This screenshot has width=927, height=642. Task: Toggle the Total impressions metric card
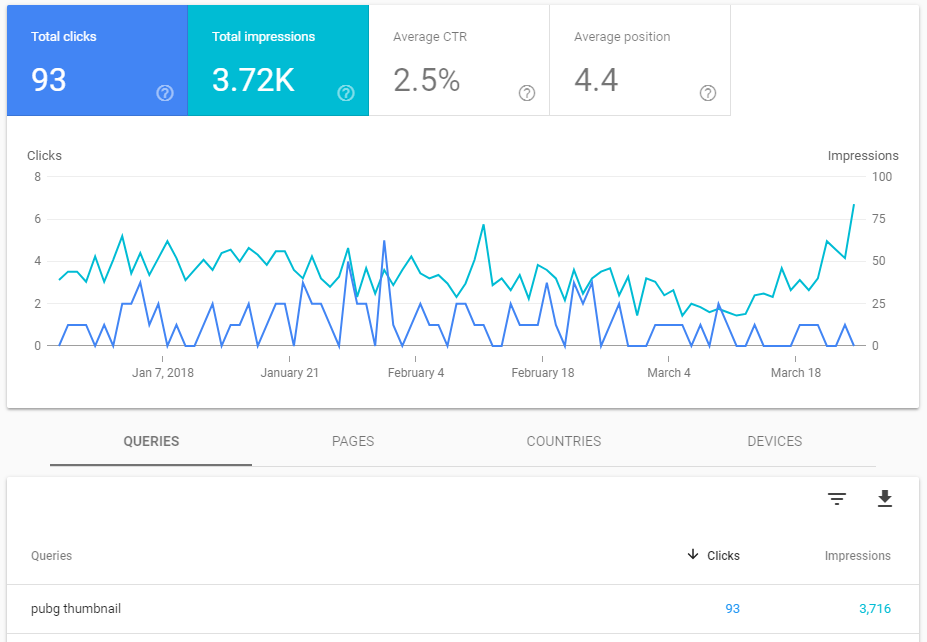277,61
